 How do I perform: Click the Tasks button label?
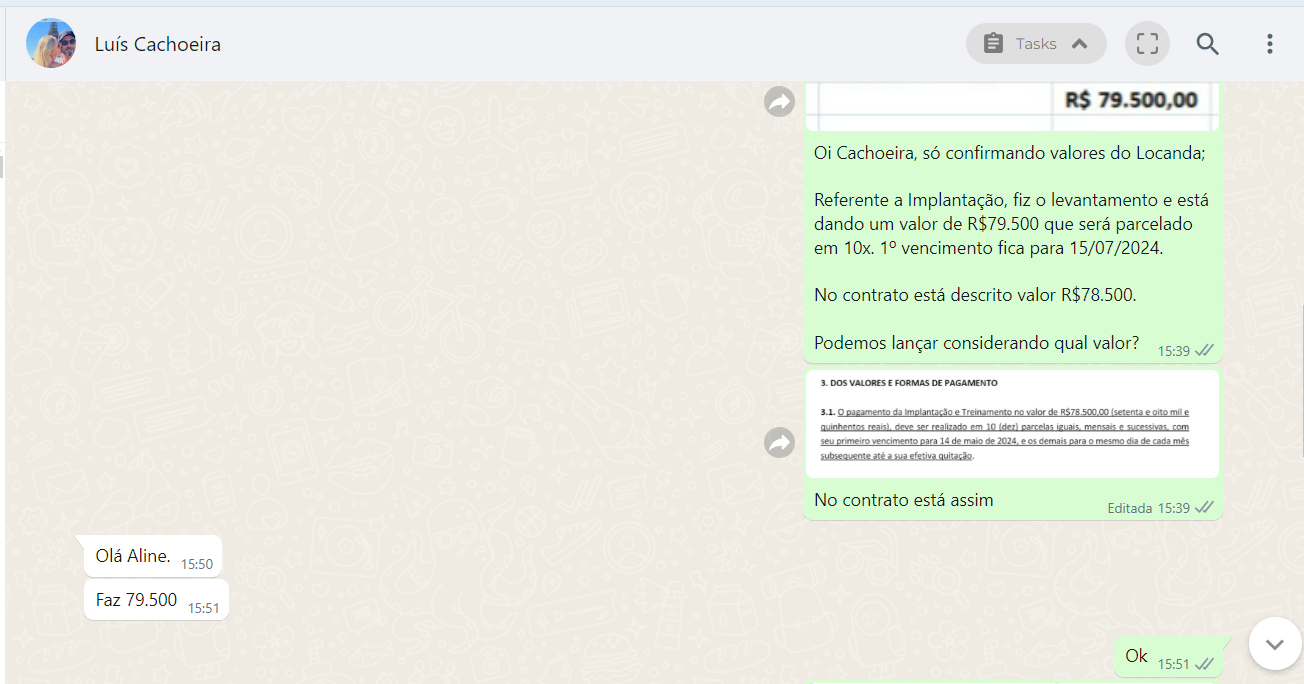(1036, 44)
